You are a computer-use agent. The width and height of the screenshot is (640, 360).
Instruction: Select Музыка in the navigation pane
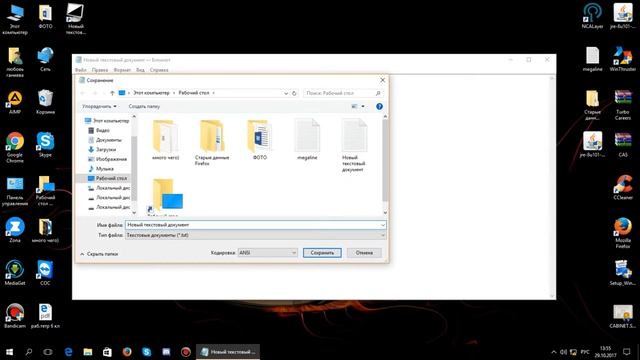pyautogui.click(x=101, y=169)
